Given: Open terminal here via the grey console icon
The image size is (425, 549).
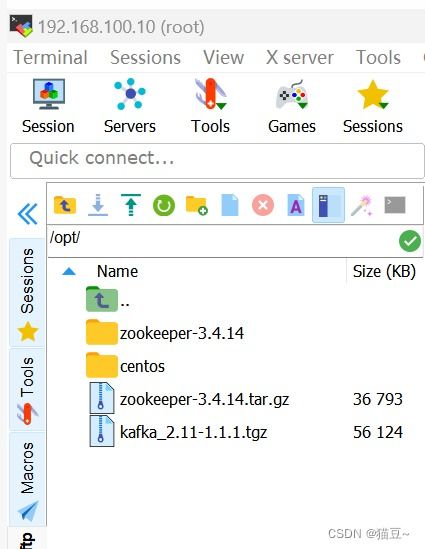Looking at the screenshot, I should click(395, 205).
